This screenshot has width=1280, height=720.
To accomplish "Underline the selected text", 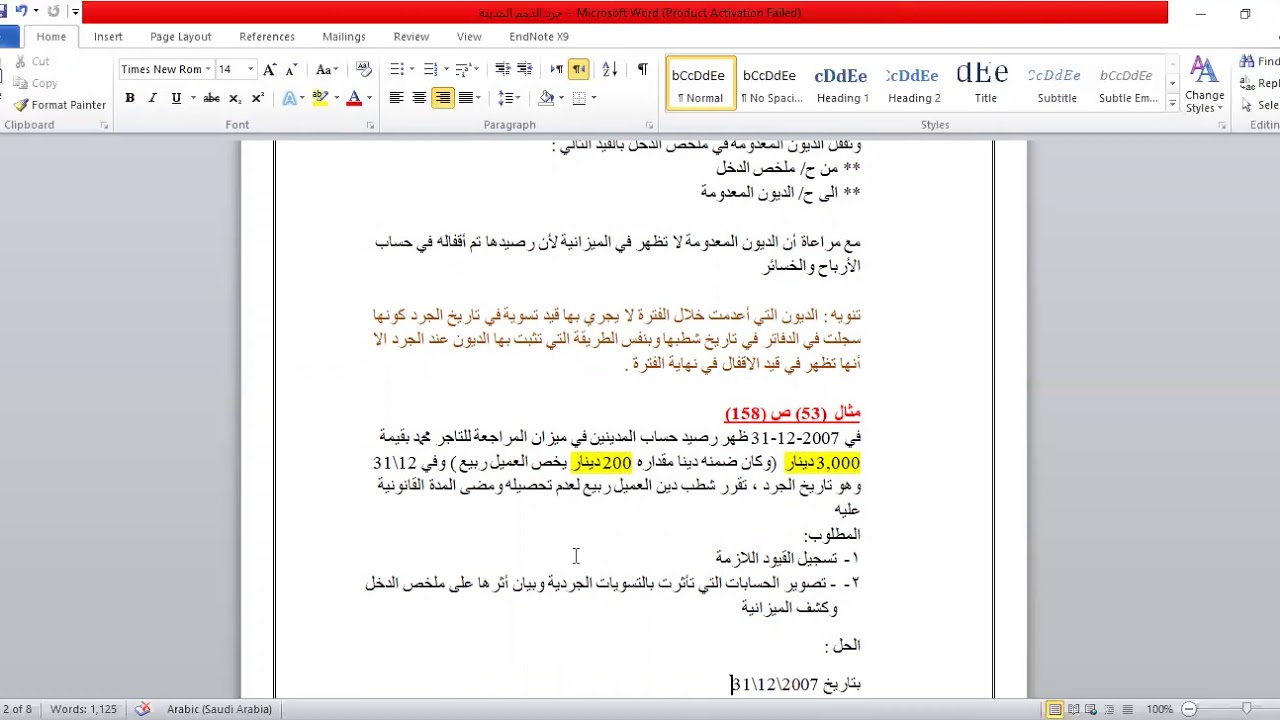I will (x=176, y=98).
